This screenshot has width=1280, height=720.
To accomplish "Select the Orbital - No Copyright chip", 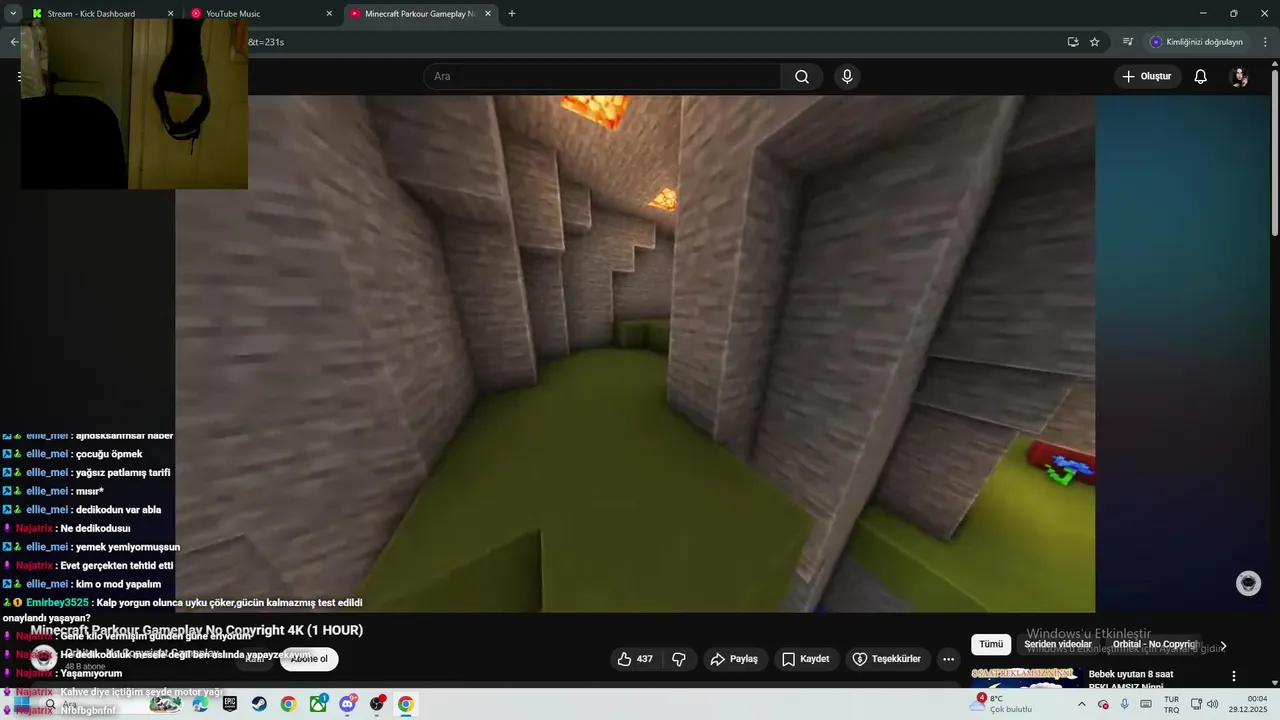I will [x=1155, y=644].
